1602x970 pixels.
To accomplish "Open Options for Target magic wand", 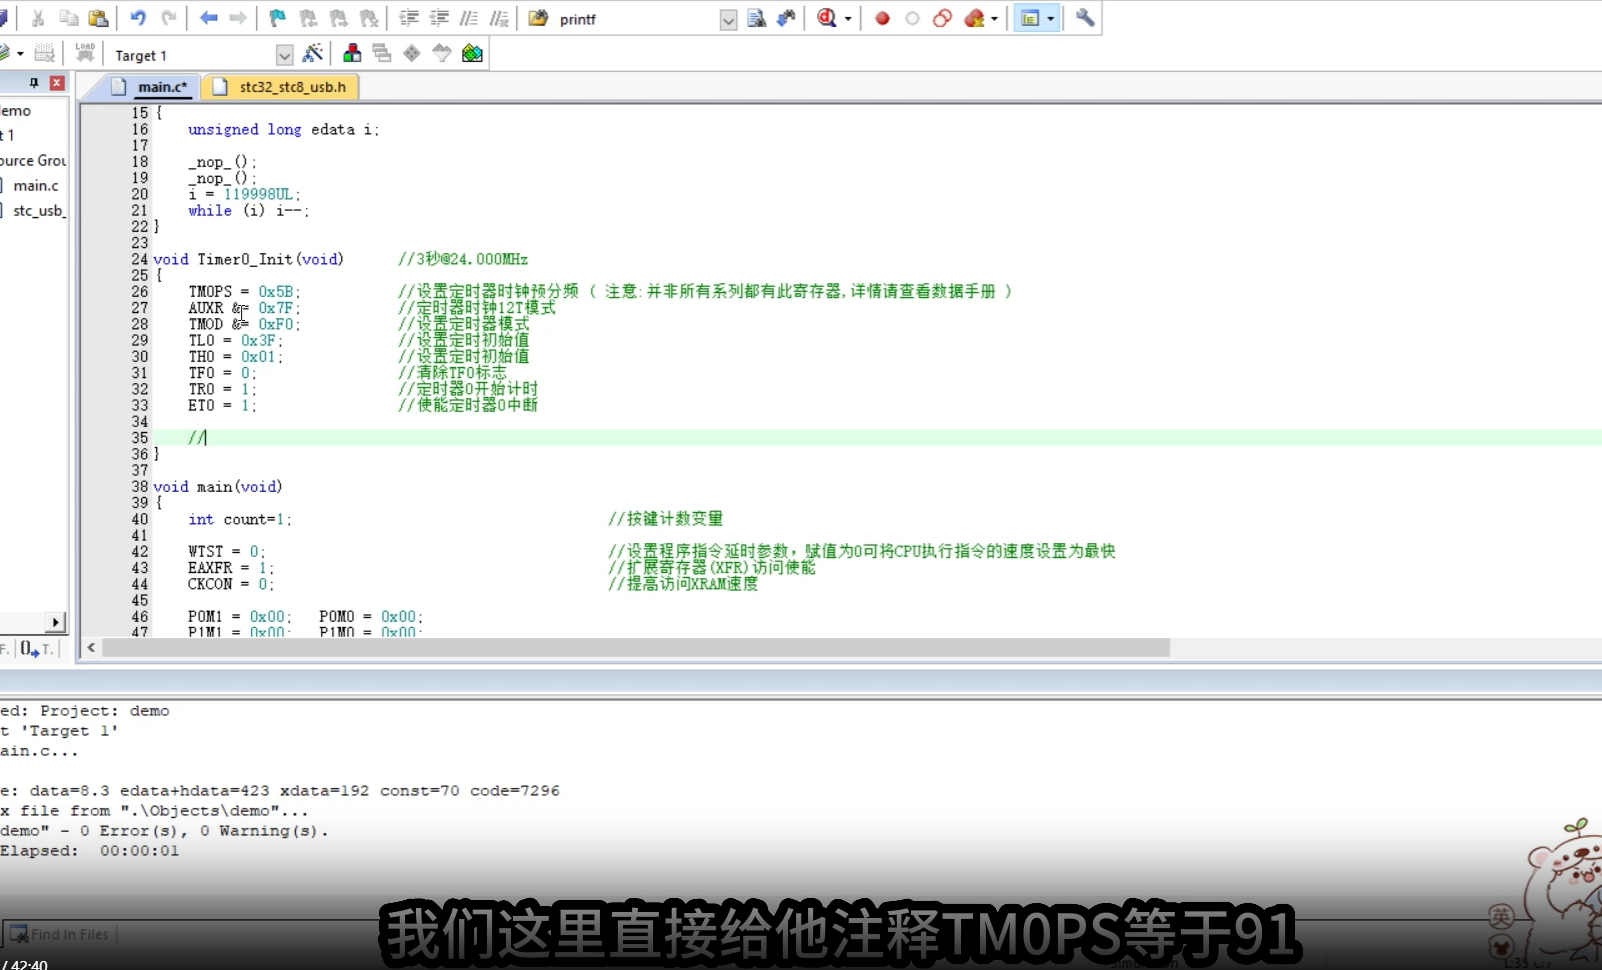I will pyautogui.click(x=313, y=53).
